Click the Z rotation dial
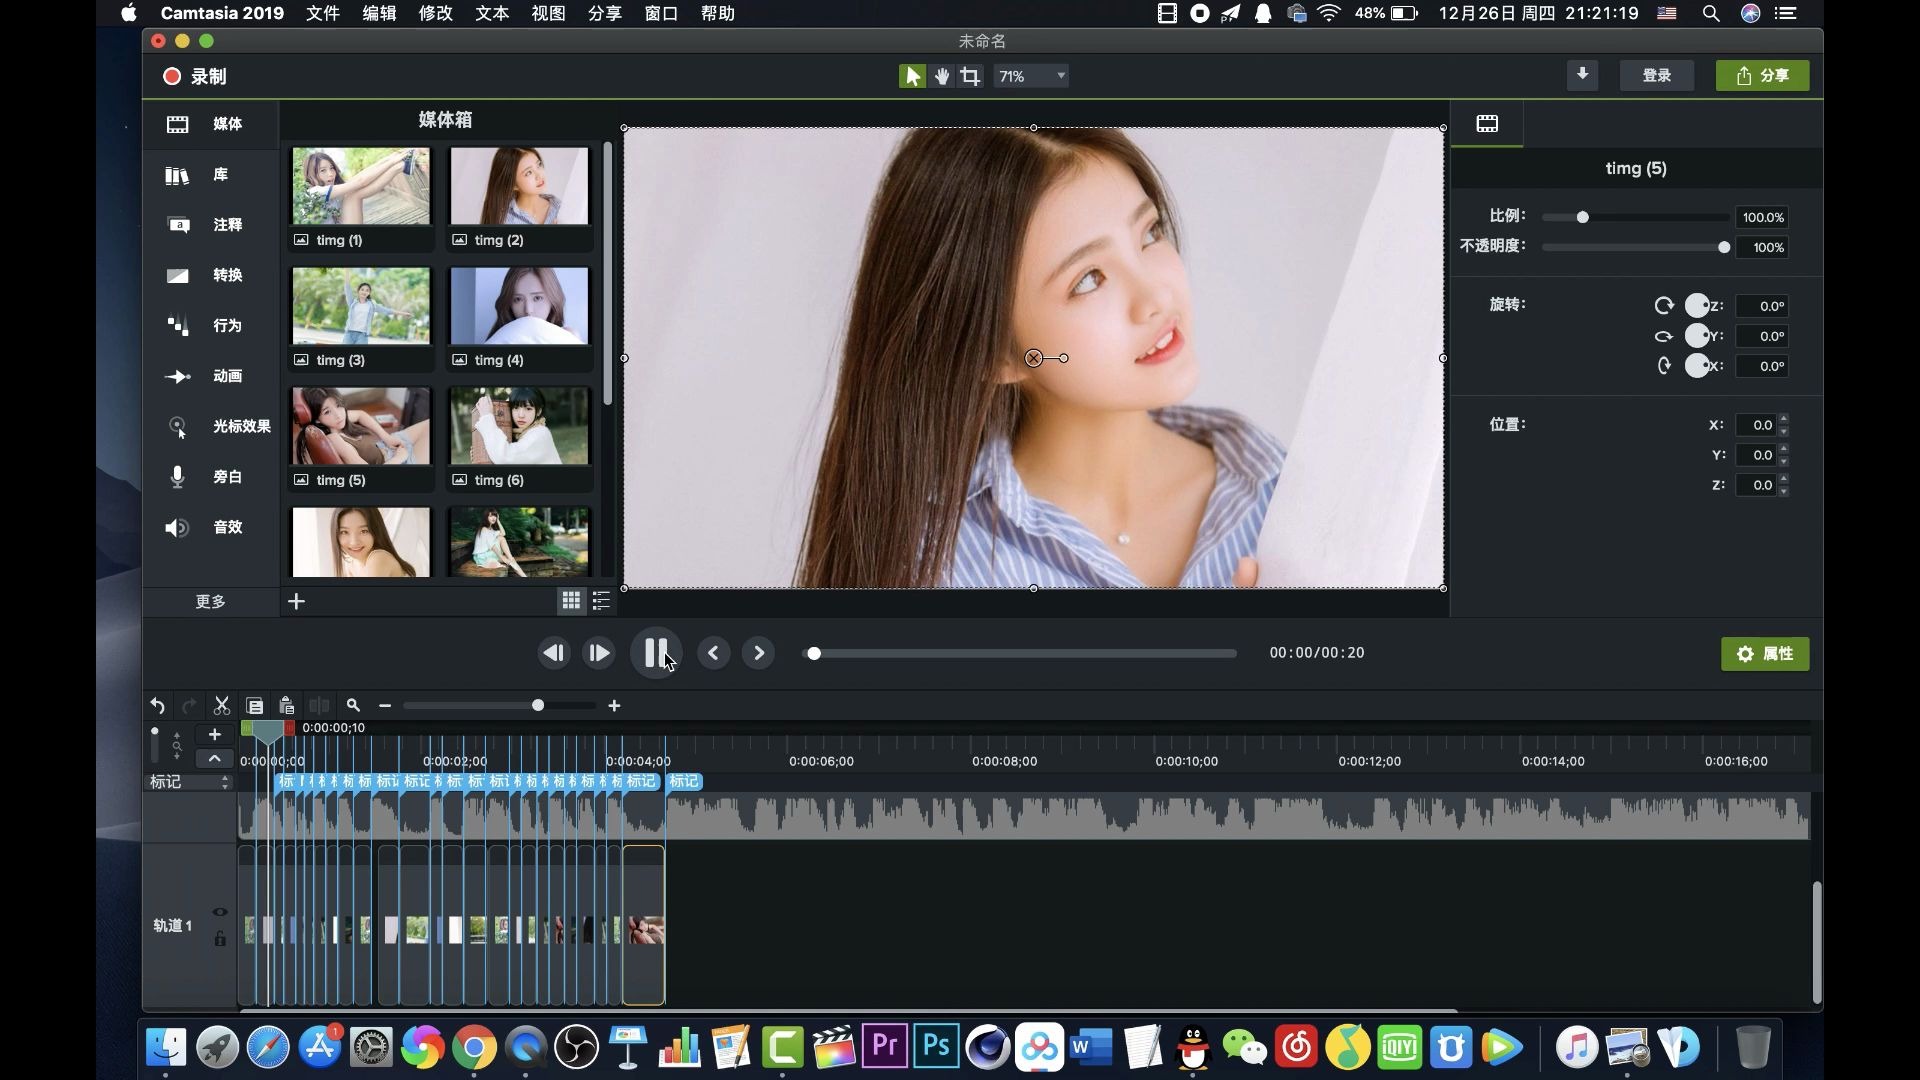The height and width of the screenshot is (1080, 1920). click(x=1697, y=306)
